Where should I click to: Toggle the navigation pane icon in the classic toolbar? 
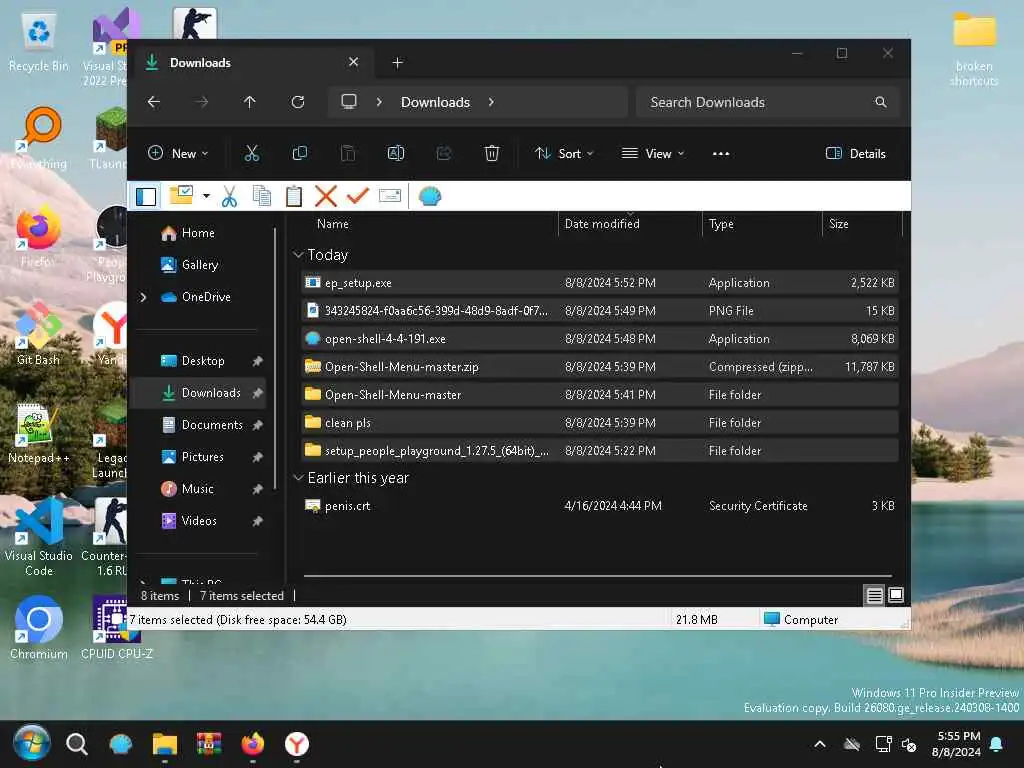point(146,196)
